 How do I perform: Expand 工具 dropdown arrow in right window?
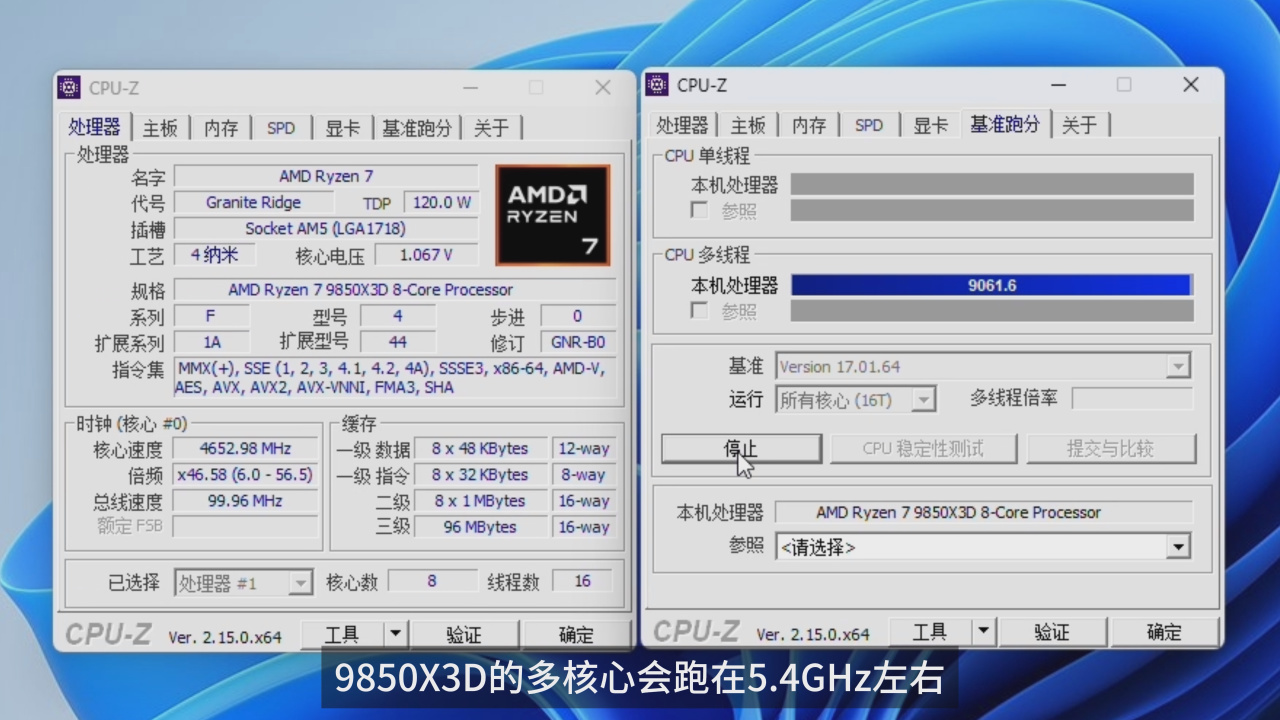(x=984, y=632)
